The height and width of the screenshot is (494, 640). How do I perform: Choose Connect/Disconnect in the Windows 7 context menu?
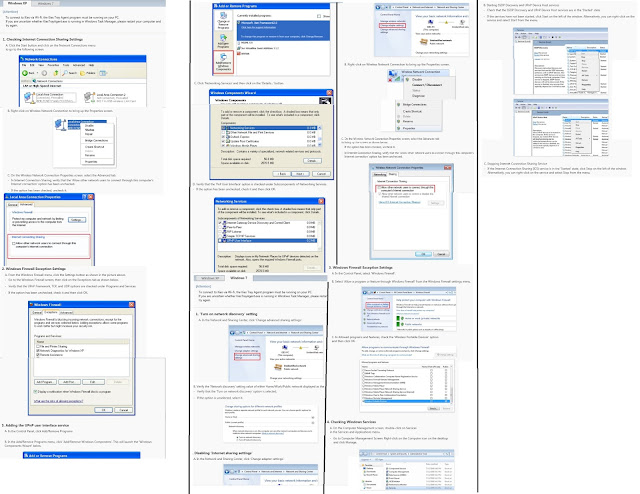[x=427, y=85]
